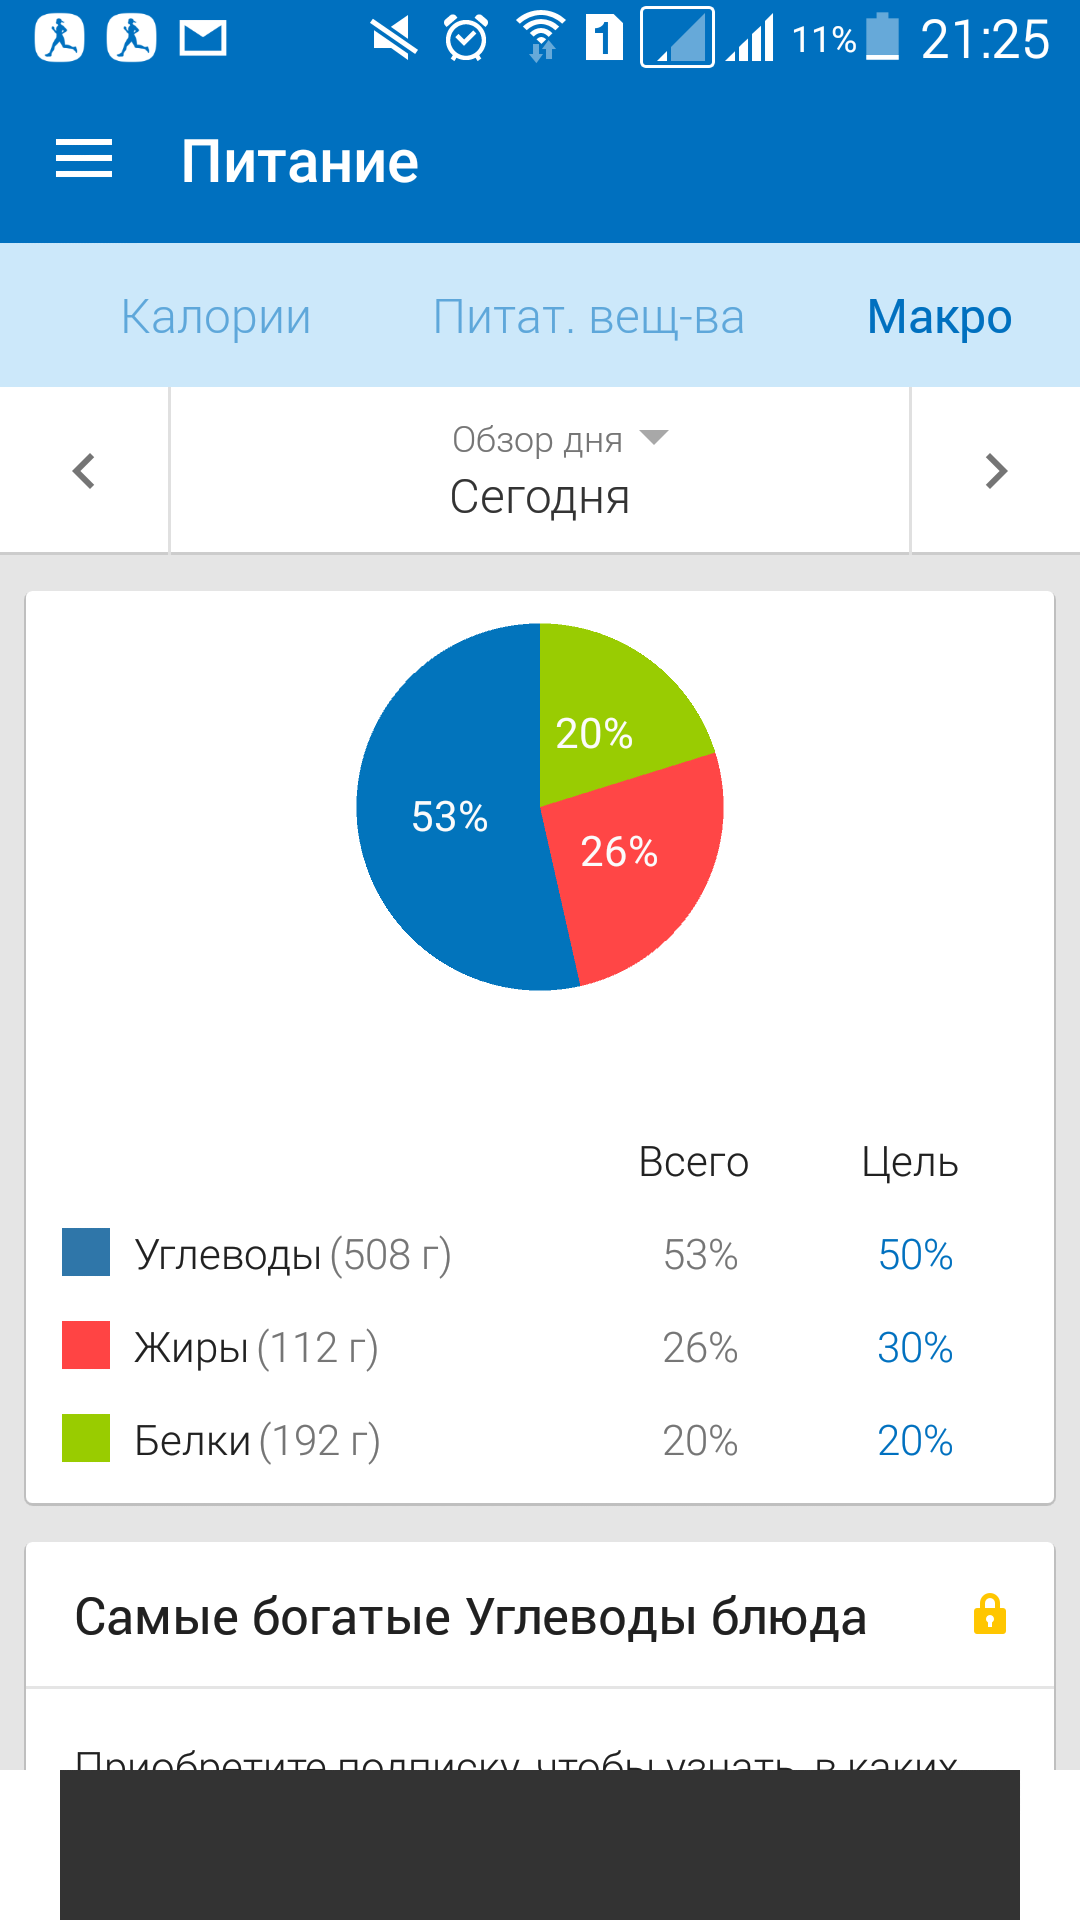Go to next day with right chevron

tap(996, 471)
